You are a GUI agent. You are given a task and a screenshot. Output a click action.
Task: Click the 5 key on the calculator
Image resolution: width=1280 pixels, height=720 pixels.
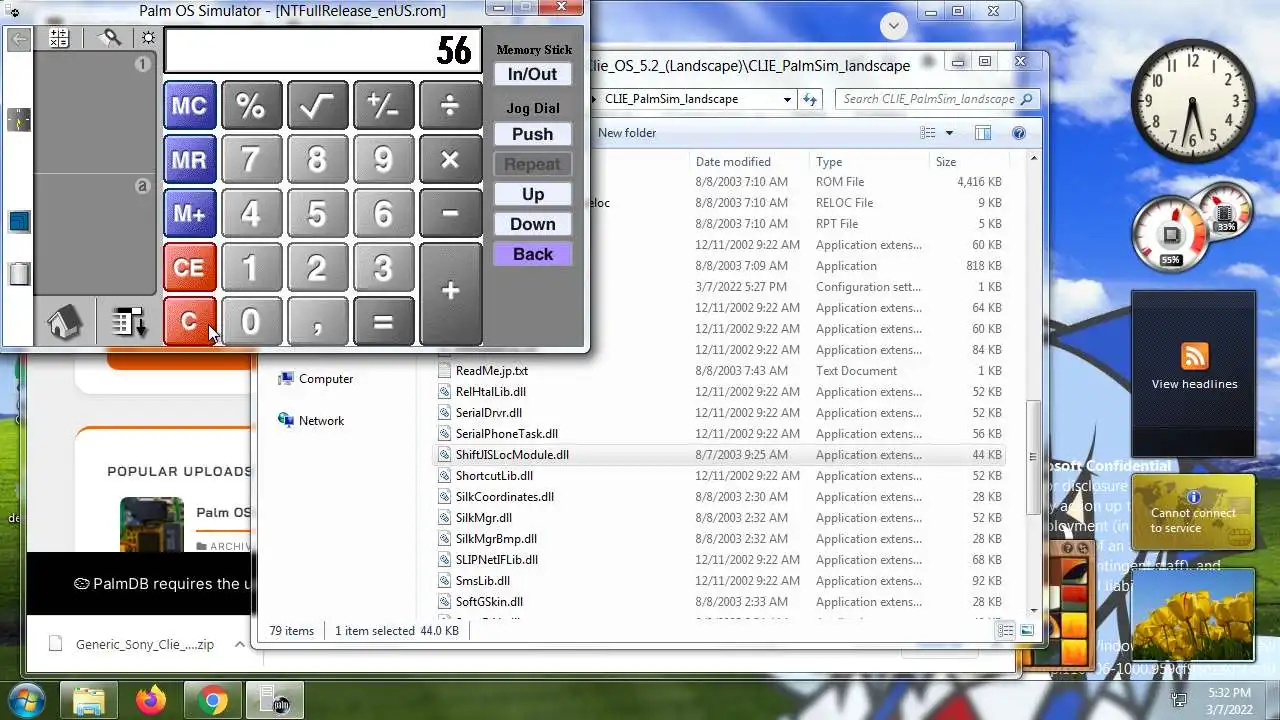[x=317, y=213]
